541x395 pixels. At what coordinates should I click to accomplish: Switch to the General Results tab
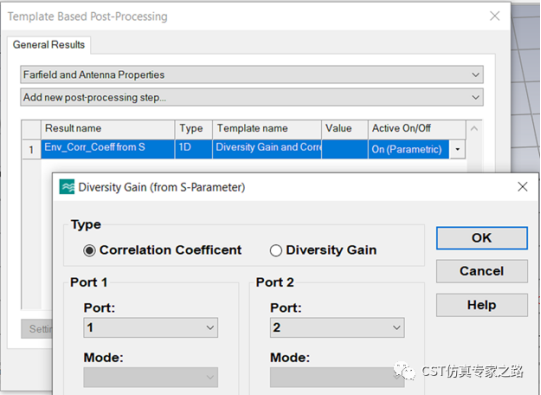click(49, 45)
